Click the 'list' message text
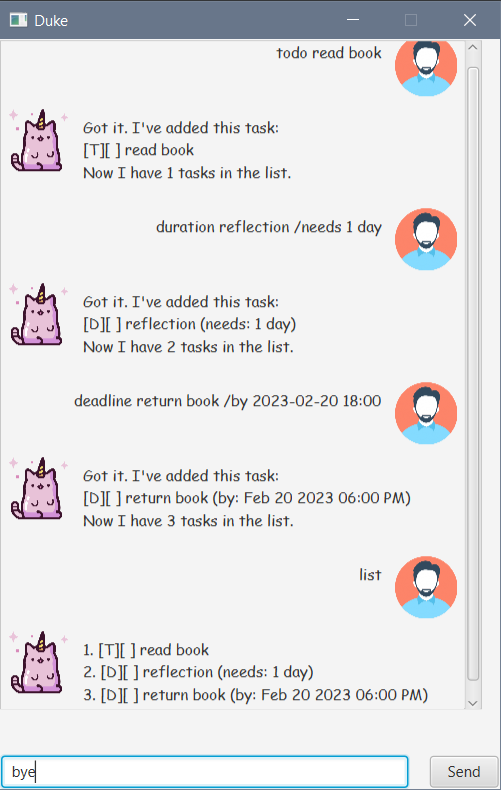This screenshot has width=501, height=790. pyautogui.click(x=370, y=575)
